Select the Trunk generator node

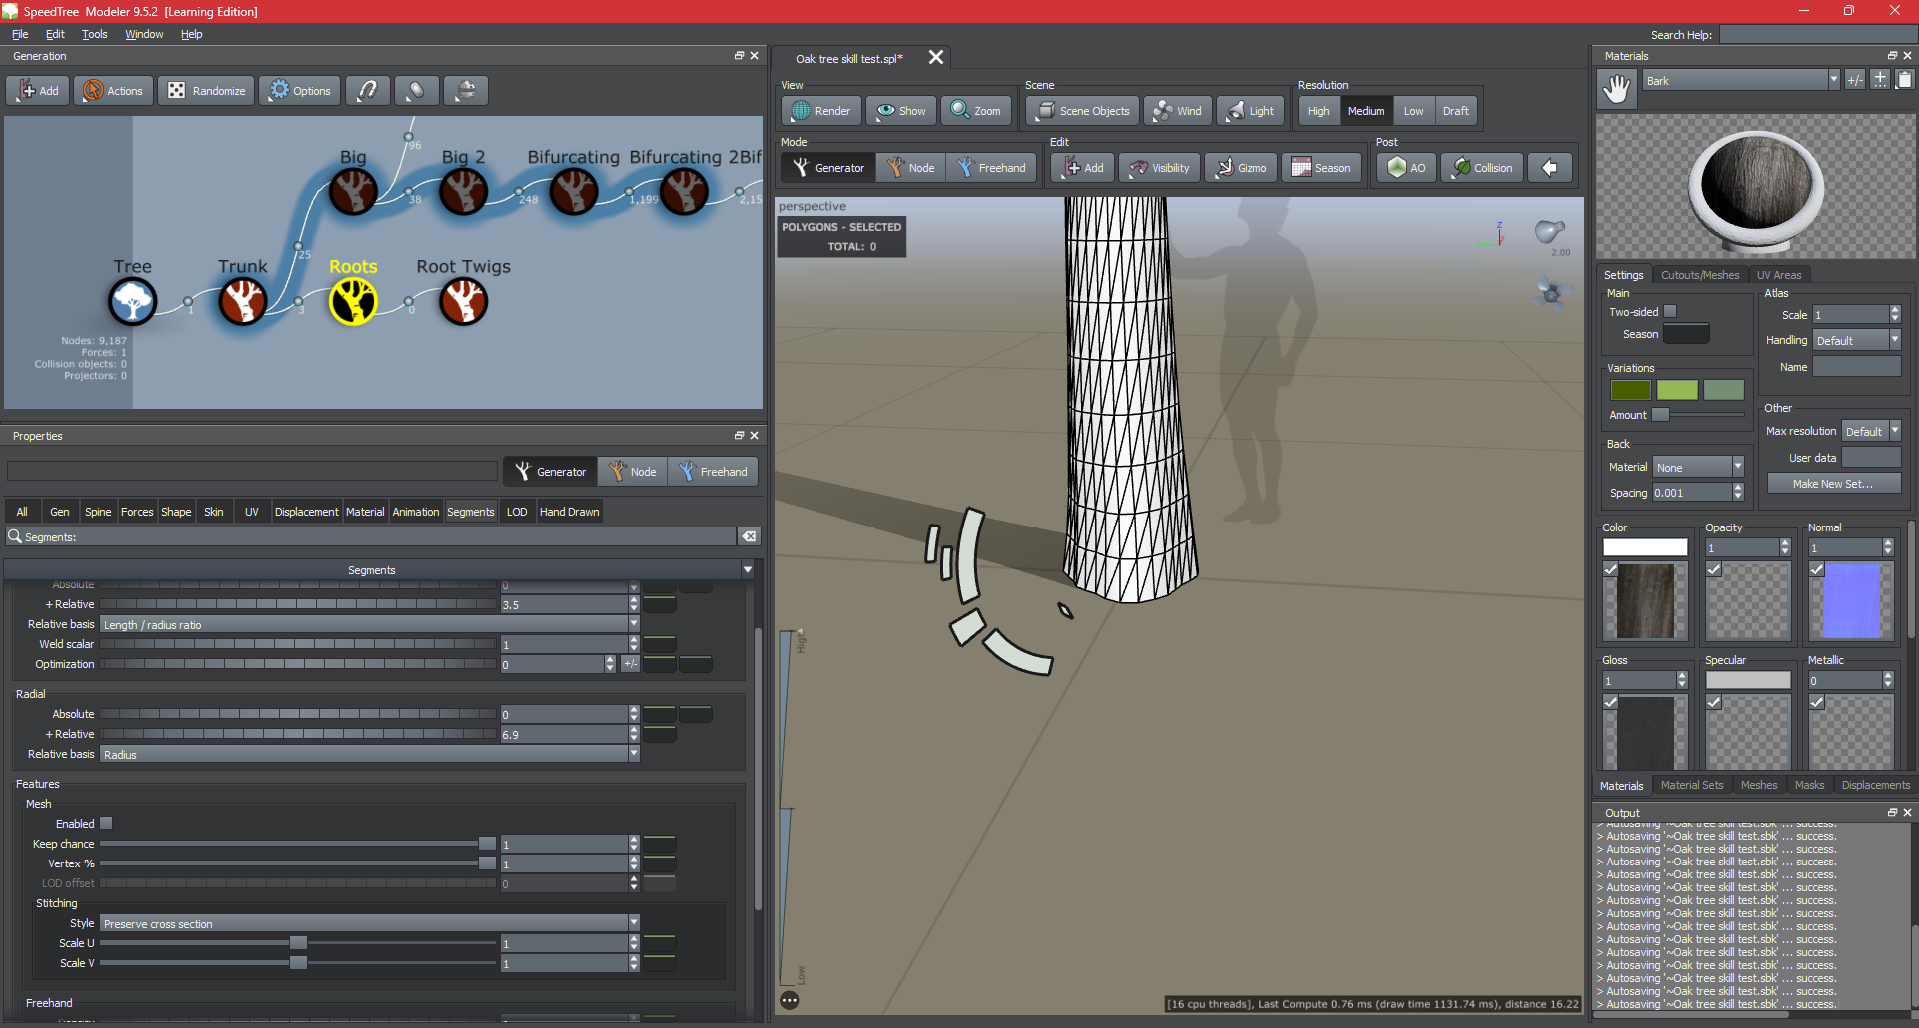242,301
